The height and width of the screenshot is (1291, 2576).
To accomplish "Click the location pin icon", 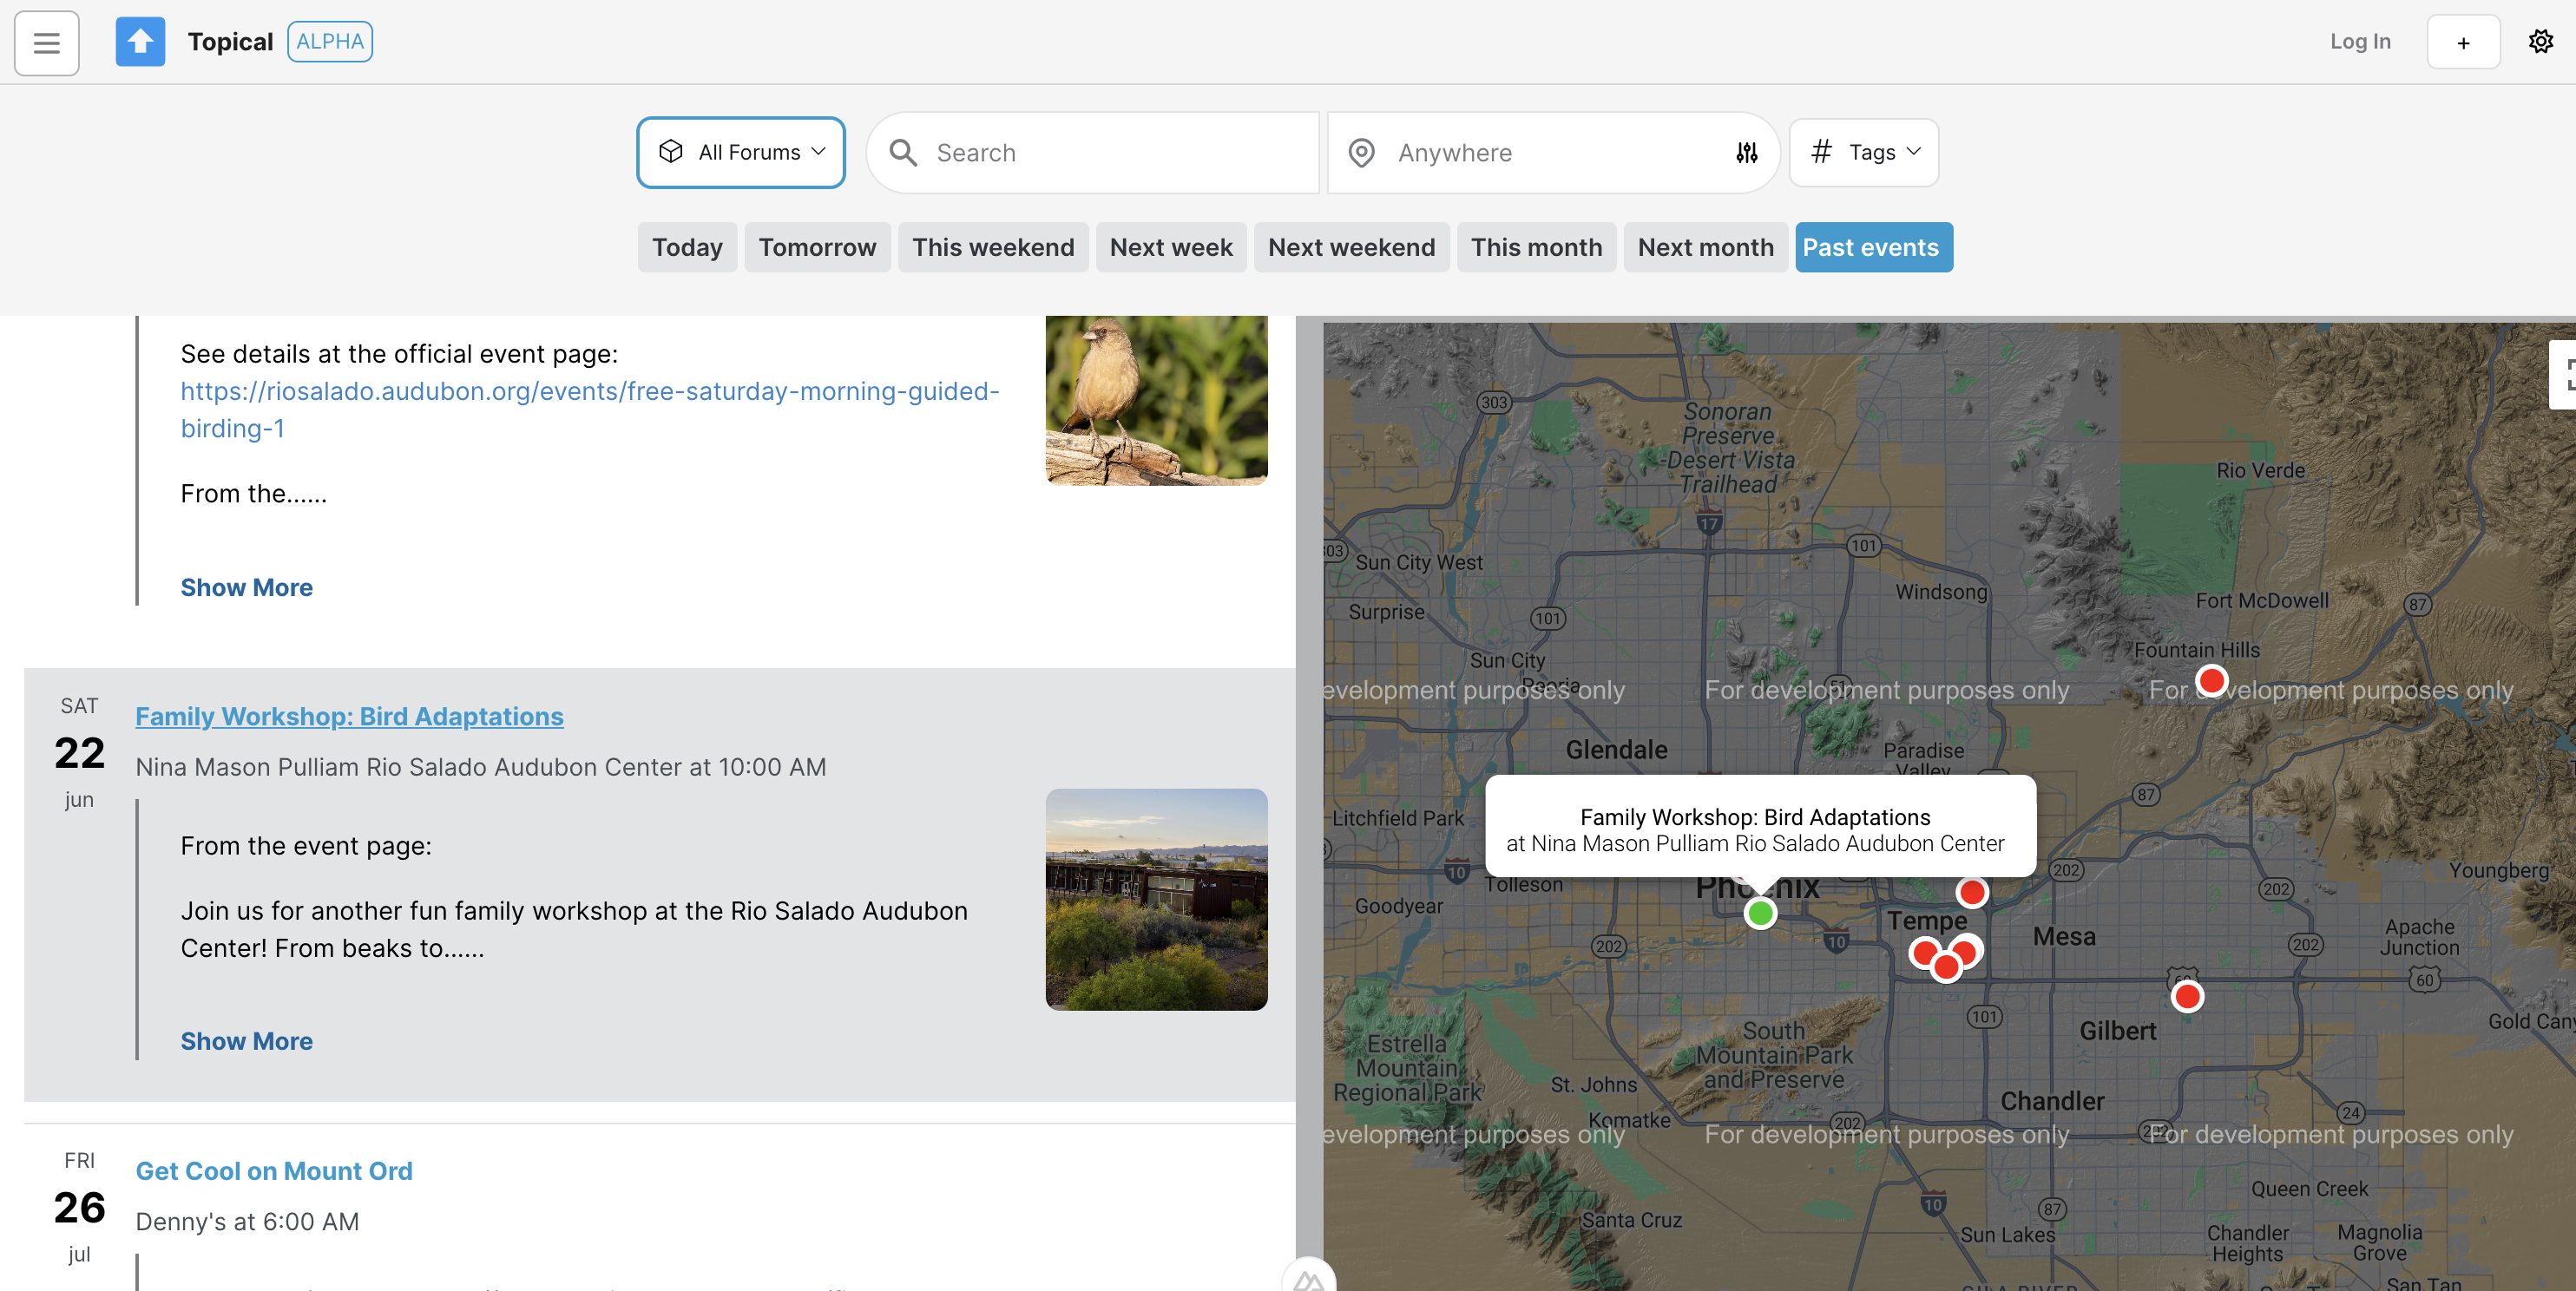I will click(1361, 153).
